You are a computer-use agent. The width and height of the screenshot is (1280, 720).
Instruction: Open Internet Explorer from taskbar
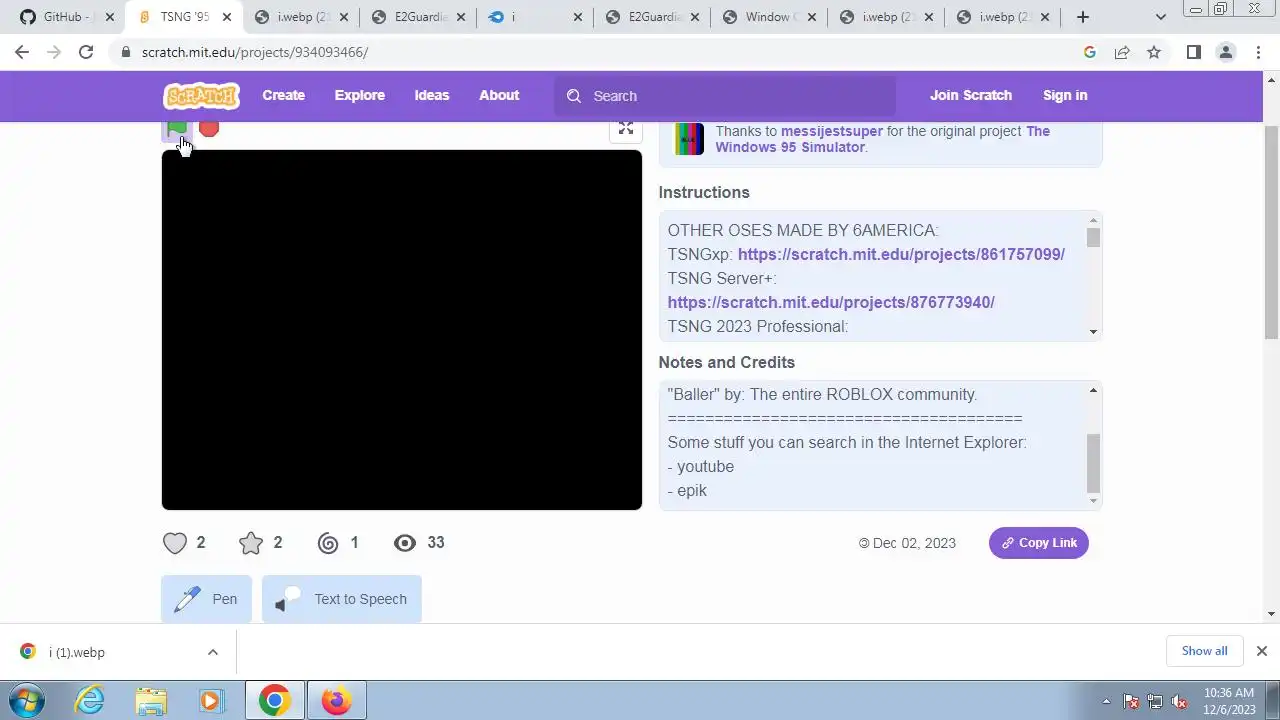pos(89,701)
